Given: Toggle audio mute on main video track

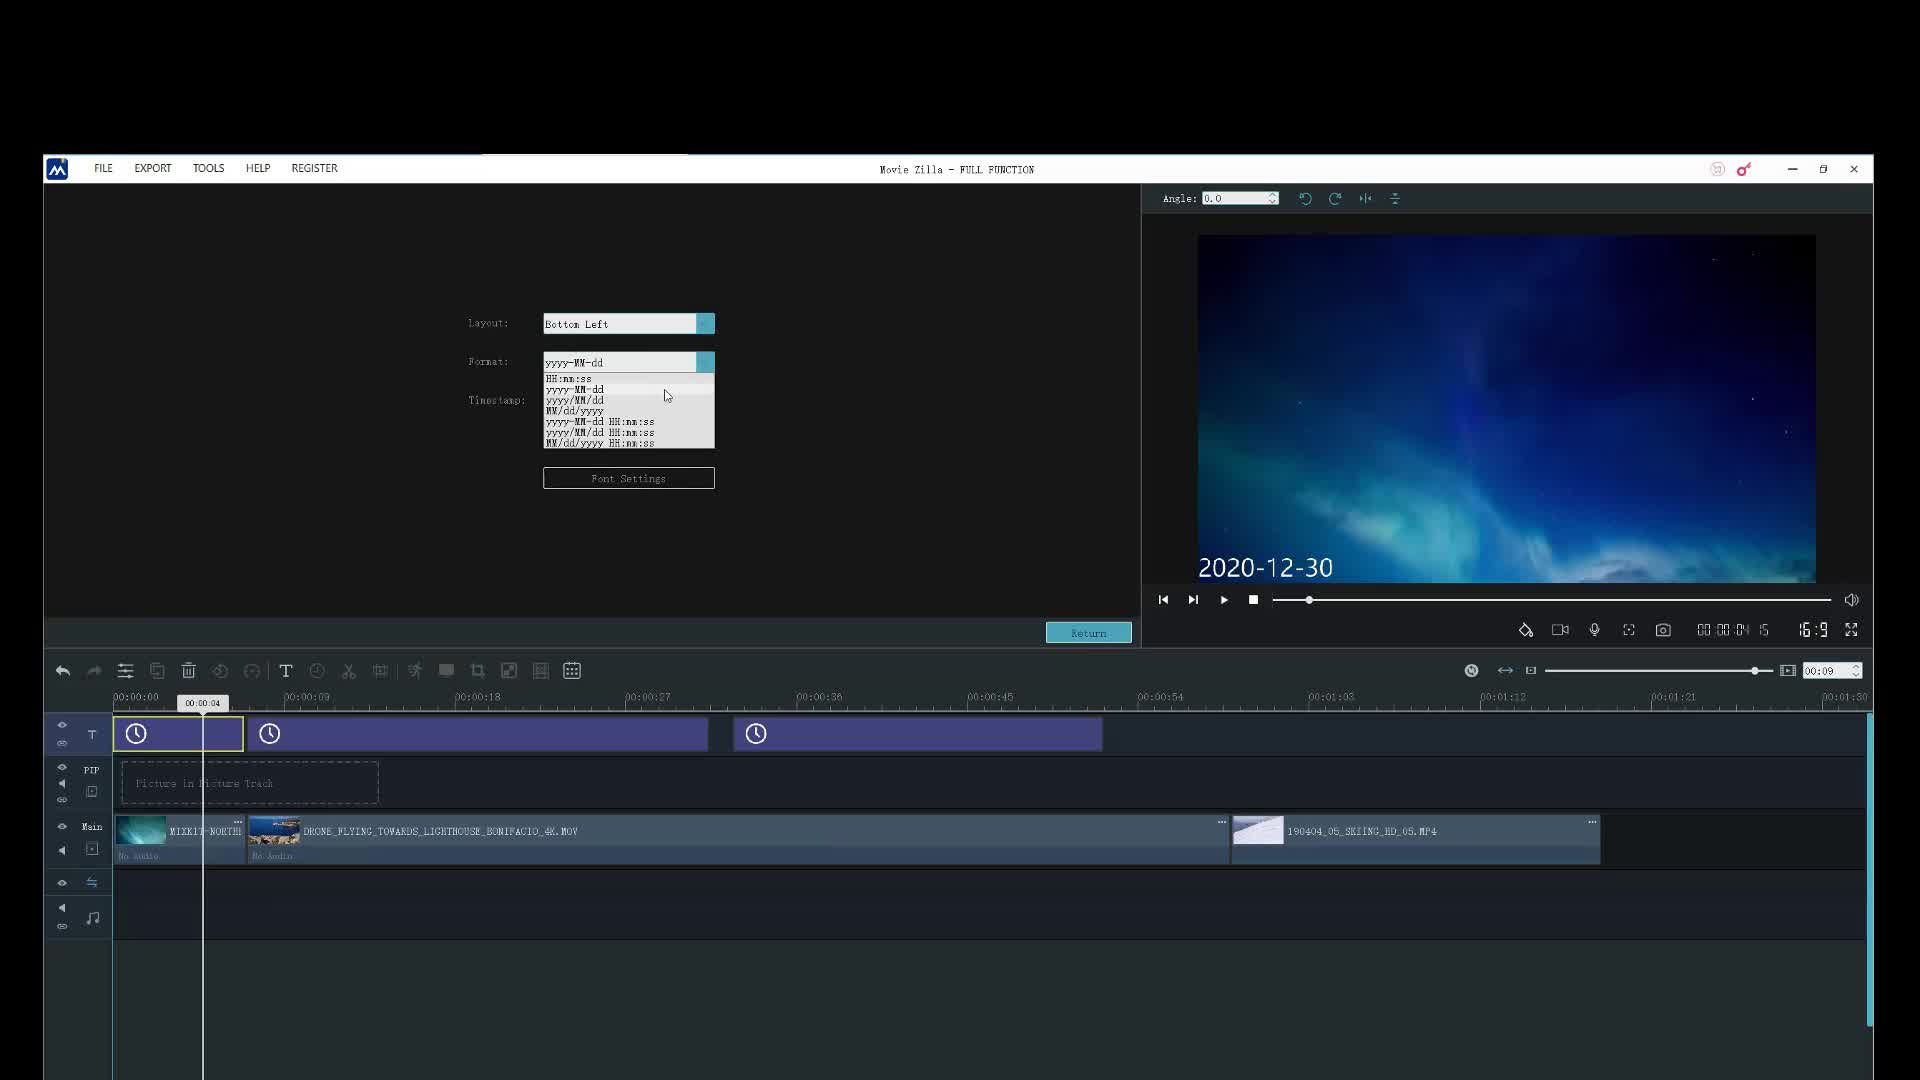Looking at the screenshot, I should coord(62,851).
